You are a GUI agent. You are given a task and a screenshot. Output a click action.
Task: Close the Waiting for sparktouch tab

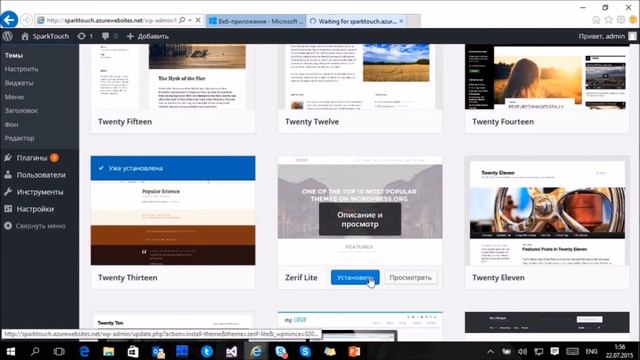pos(401,21)
